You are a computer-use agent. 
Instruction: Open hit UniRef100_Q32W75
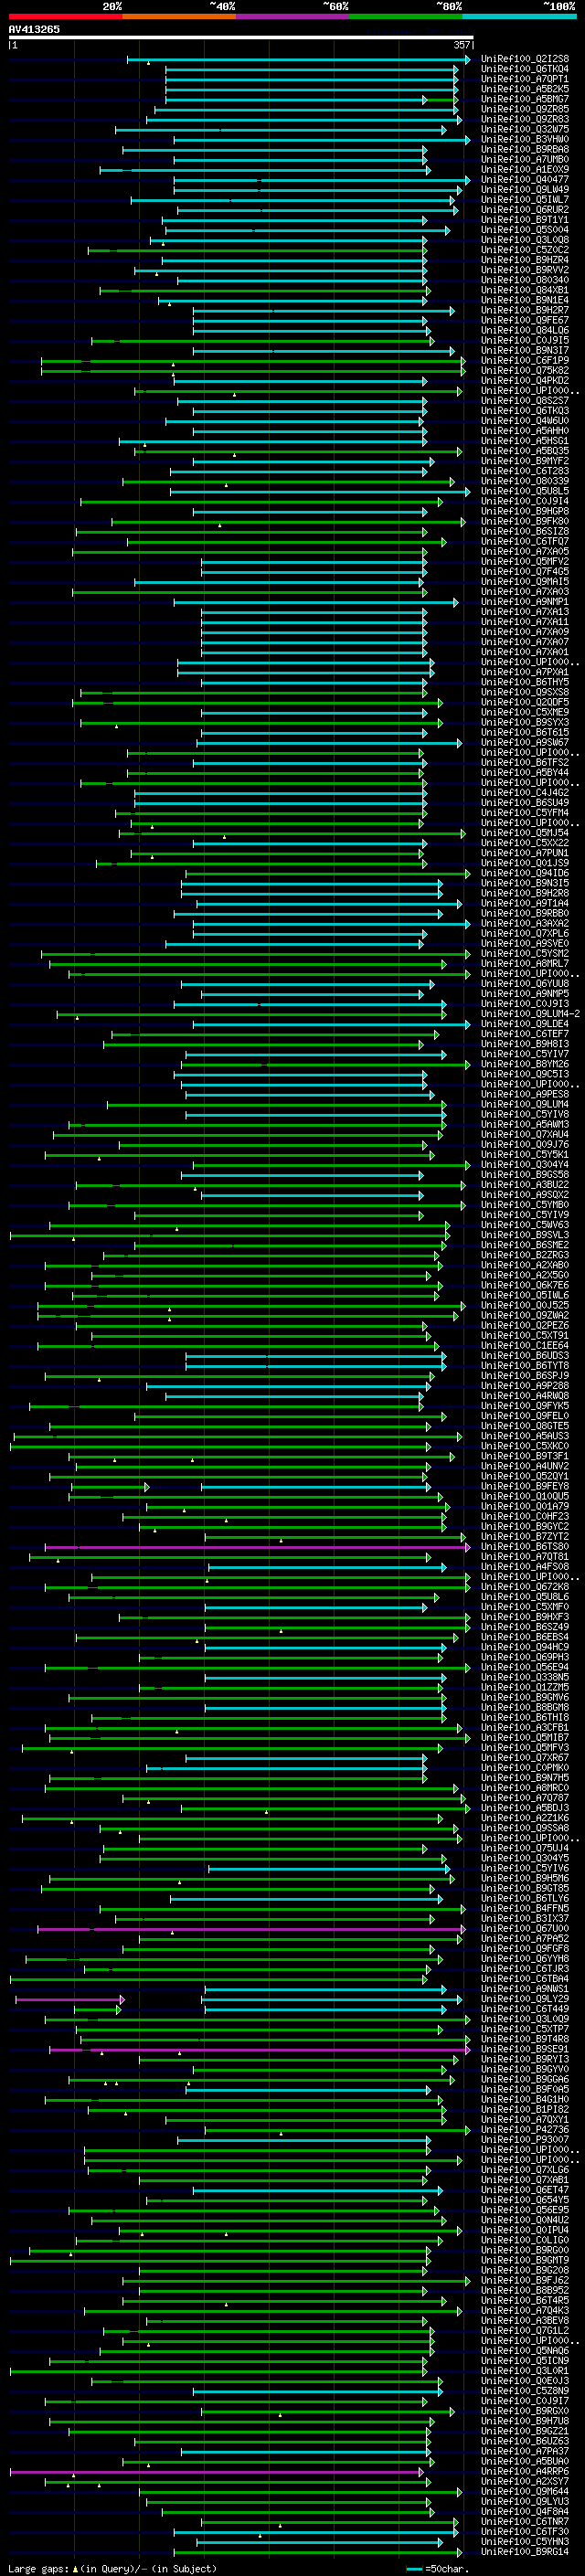[525, 130]
